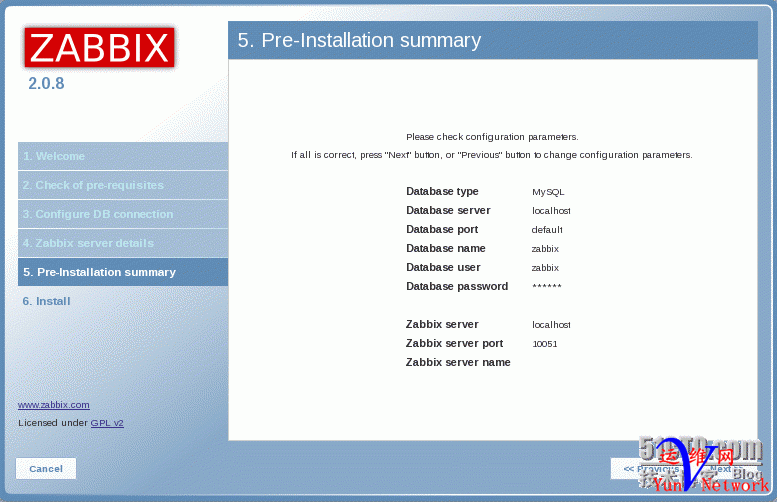This screenshot has width=777, height=502.
Task: Click the MySQL value
Action: pyautogui.click(x=548, y=192)
